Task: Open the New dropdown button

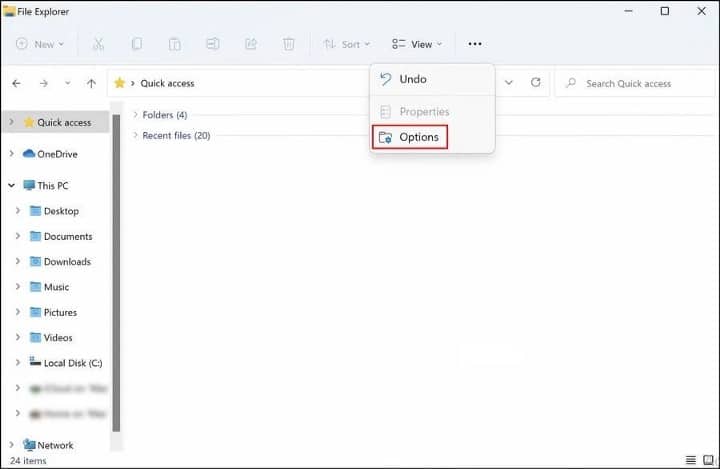Action: coord(40,44)
